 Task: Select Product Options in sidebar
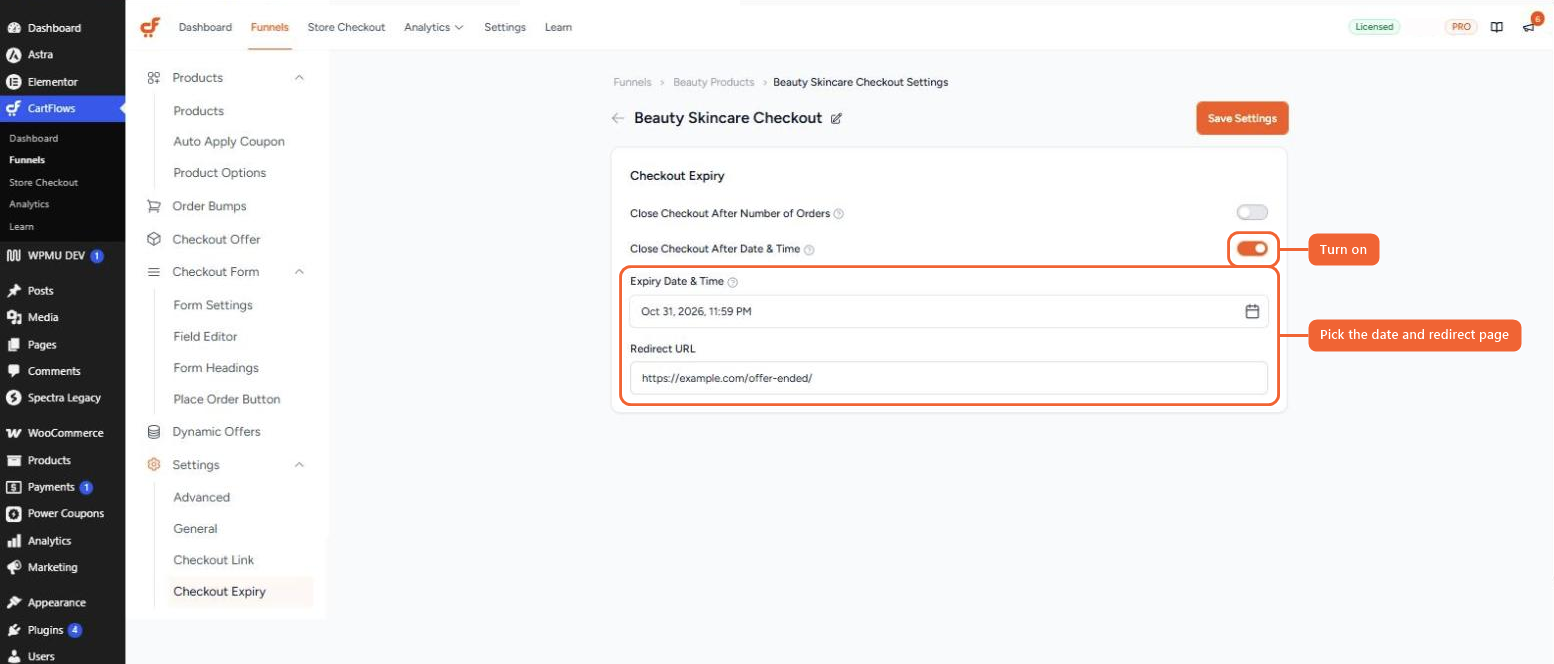(x=220, y=173)
